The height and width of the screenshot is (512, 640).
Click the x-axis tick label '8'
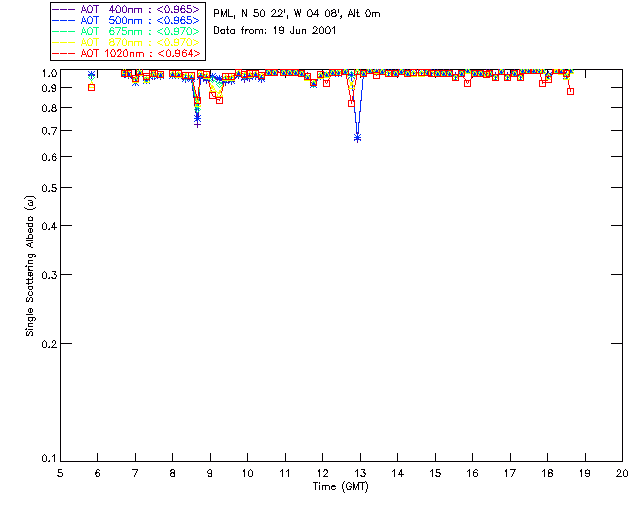pos(173,474)
